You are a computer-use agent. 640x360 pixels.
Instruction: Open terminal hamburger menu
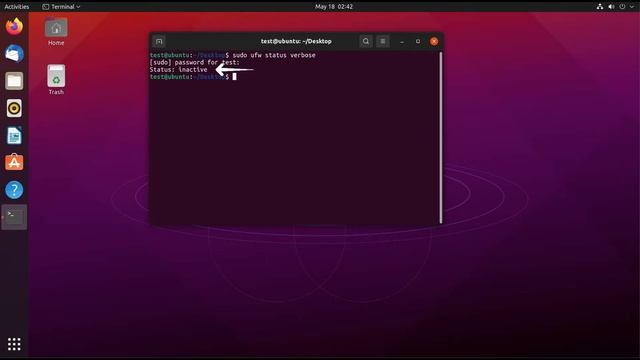click(383, 41)
